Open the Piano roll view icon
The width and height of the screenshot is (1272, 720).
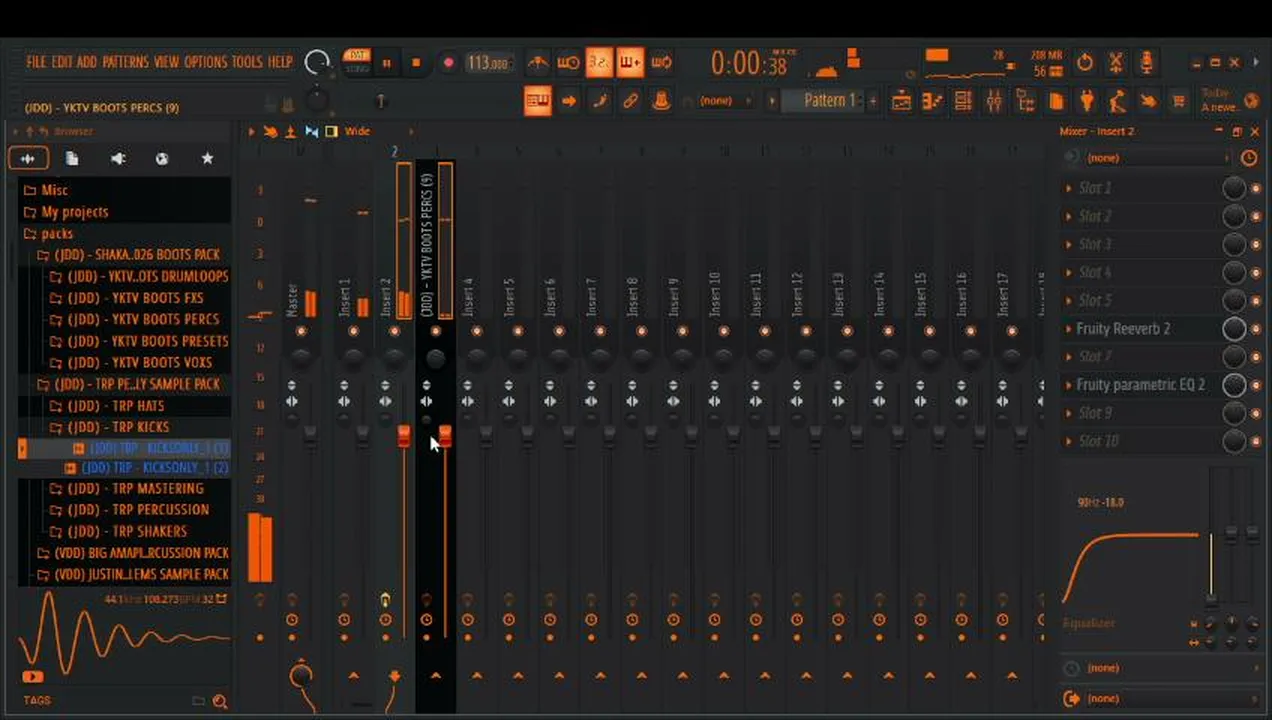(933, 101)
